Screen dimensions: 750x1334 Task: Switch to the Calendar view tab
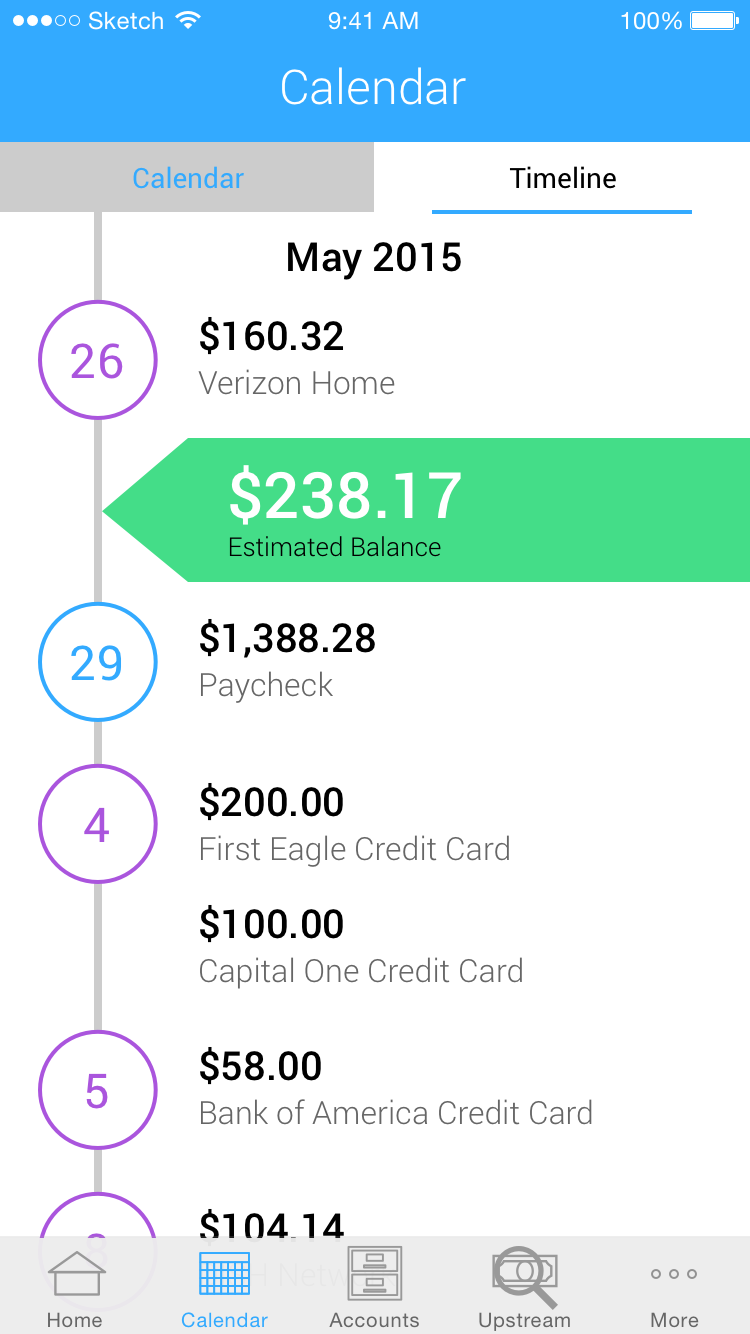click(188, 178)
